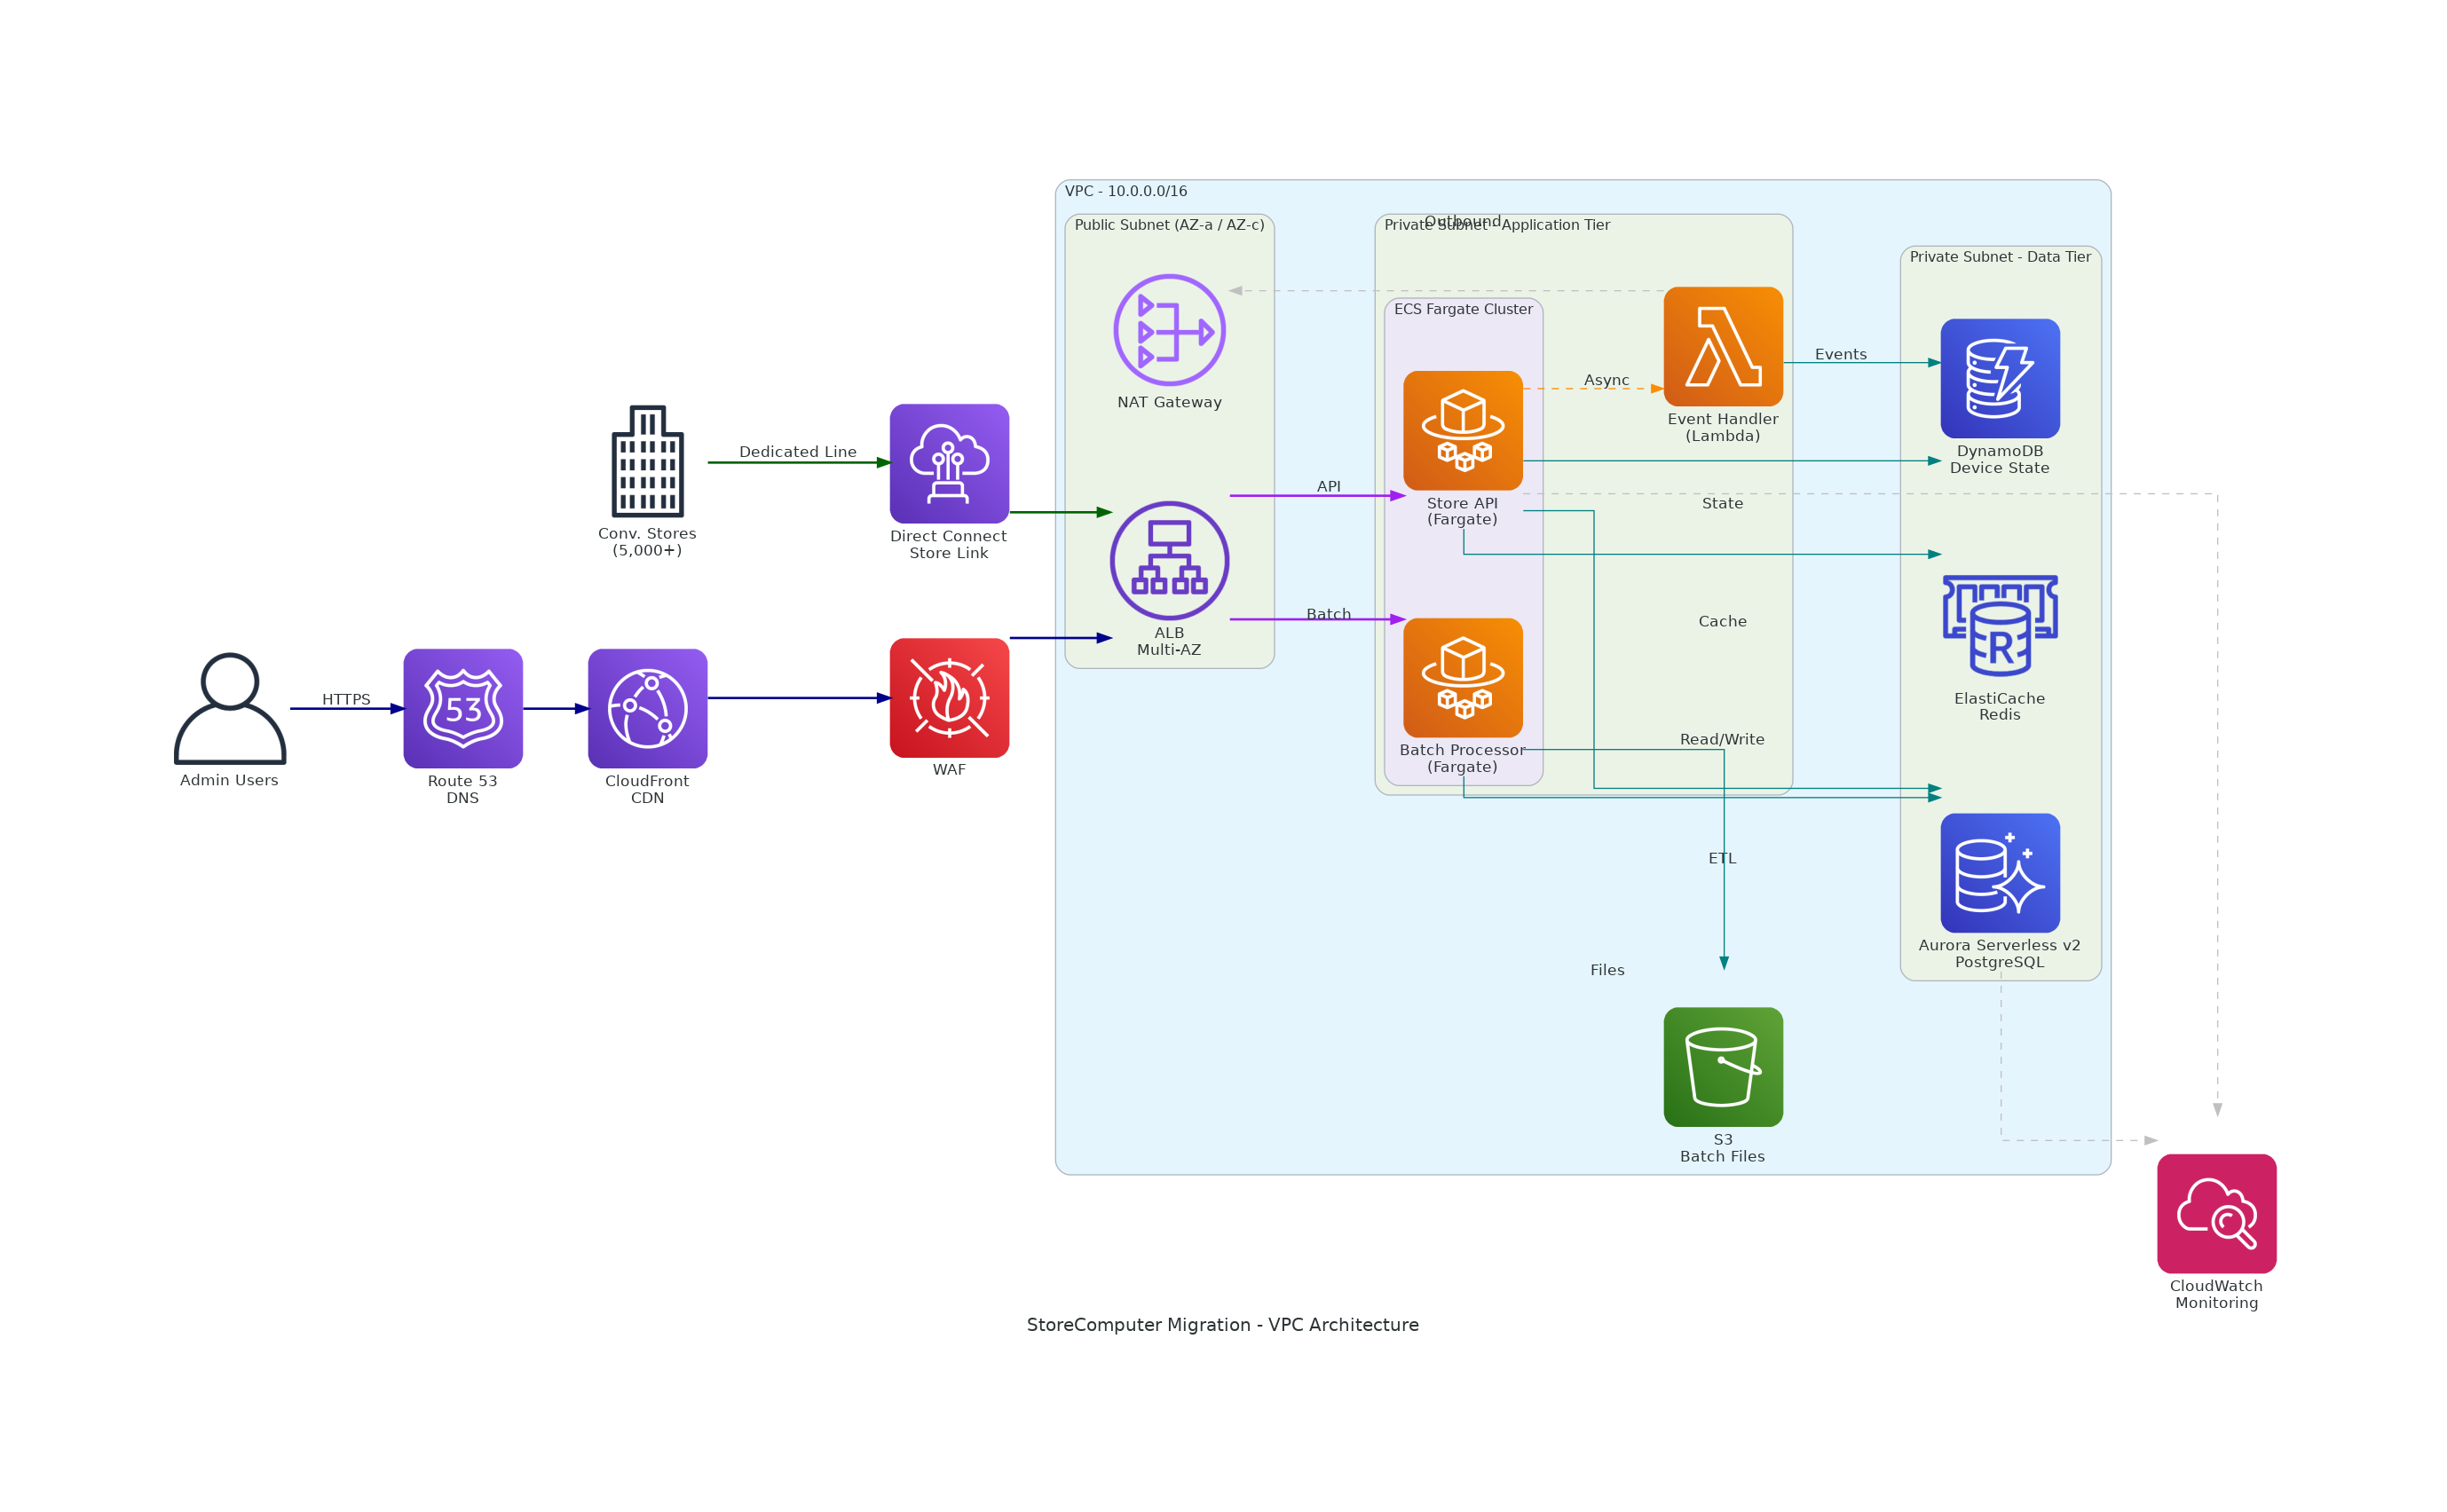Viewport: 2447px width, 1512px height.
Task: Click the Direct Connect Store Link icon
Action: pos(949,463)
